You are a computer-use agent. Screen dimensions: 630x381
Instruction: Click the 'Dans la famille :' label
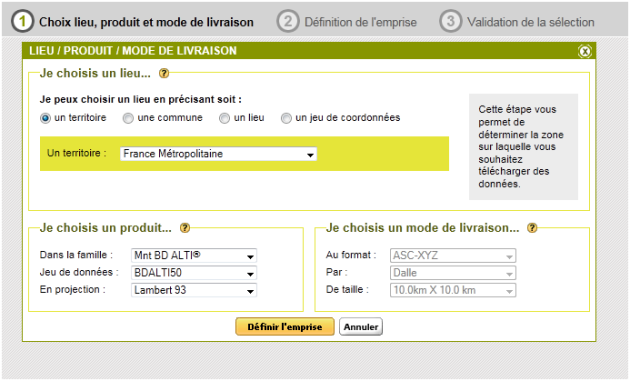[76, 255]
